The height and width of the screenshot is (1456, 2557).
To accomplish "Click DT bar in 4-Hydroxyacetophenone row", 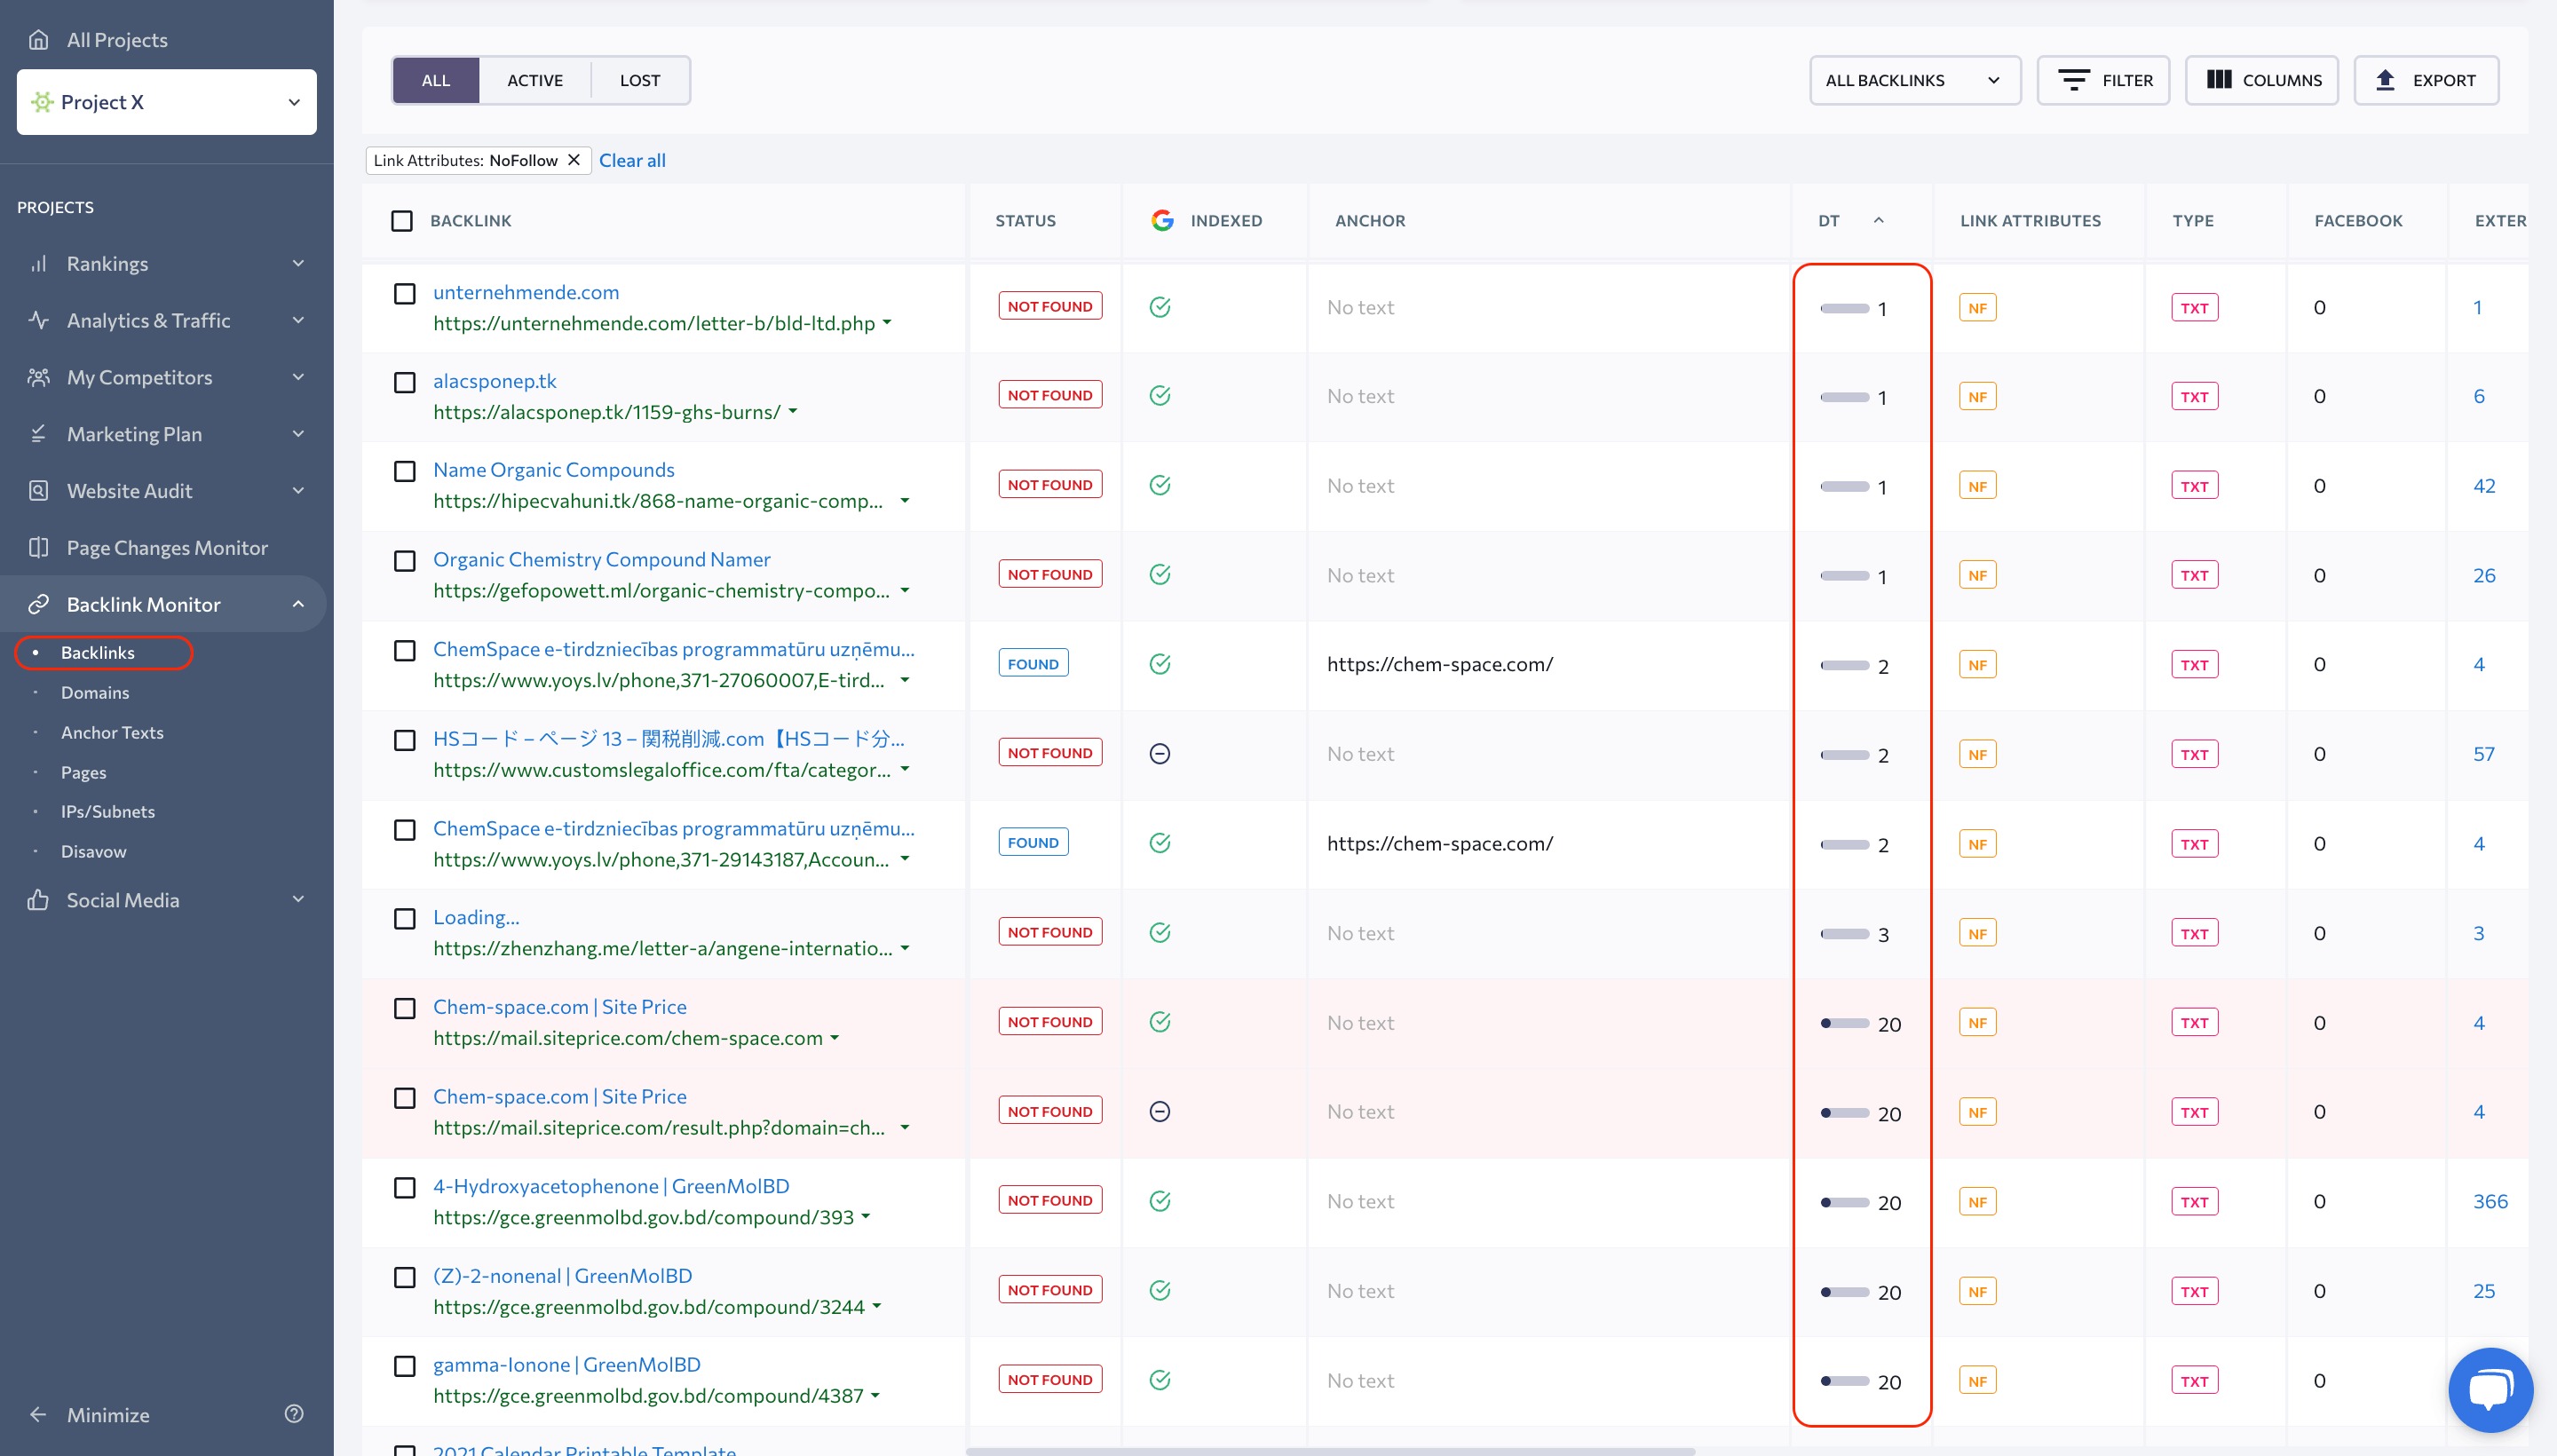I will coord(1845,1203).
